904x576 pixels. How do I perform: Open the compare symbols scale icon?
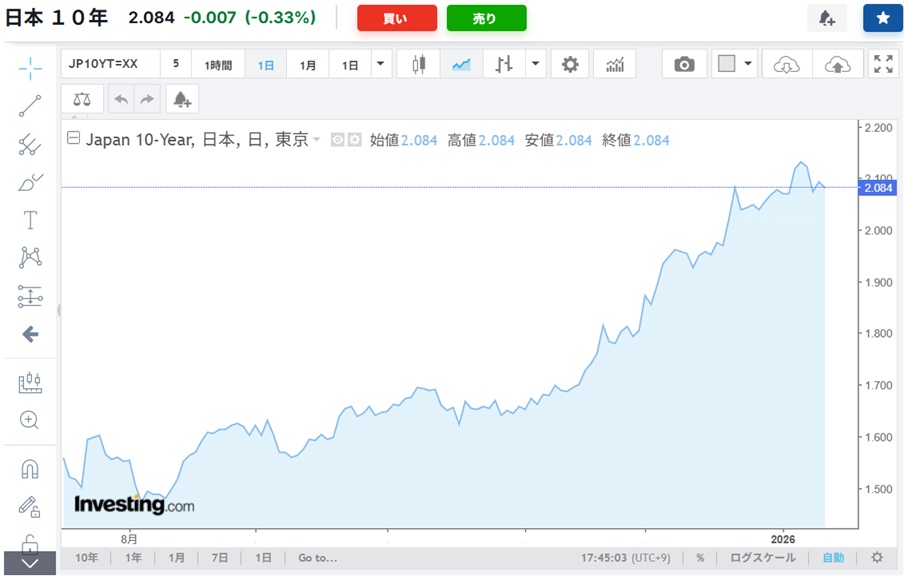[82, 99]
